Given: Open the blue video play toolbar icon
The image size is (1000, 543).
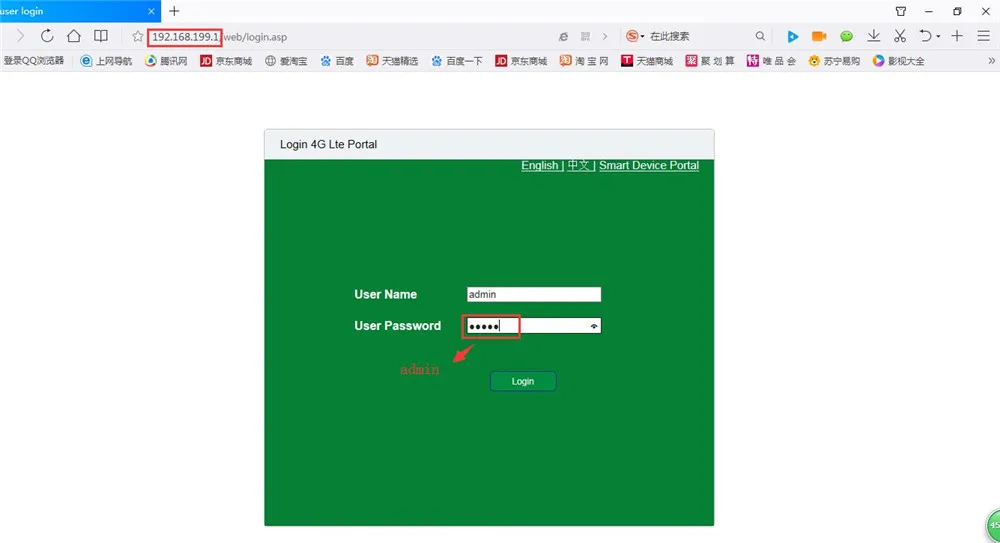Looking at the screenshot, I should click(792, 36).
